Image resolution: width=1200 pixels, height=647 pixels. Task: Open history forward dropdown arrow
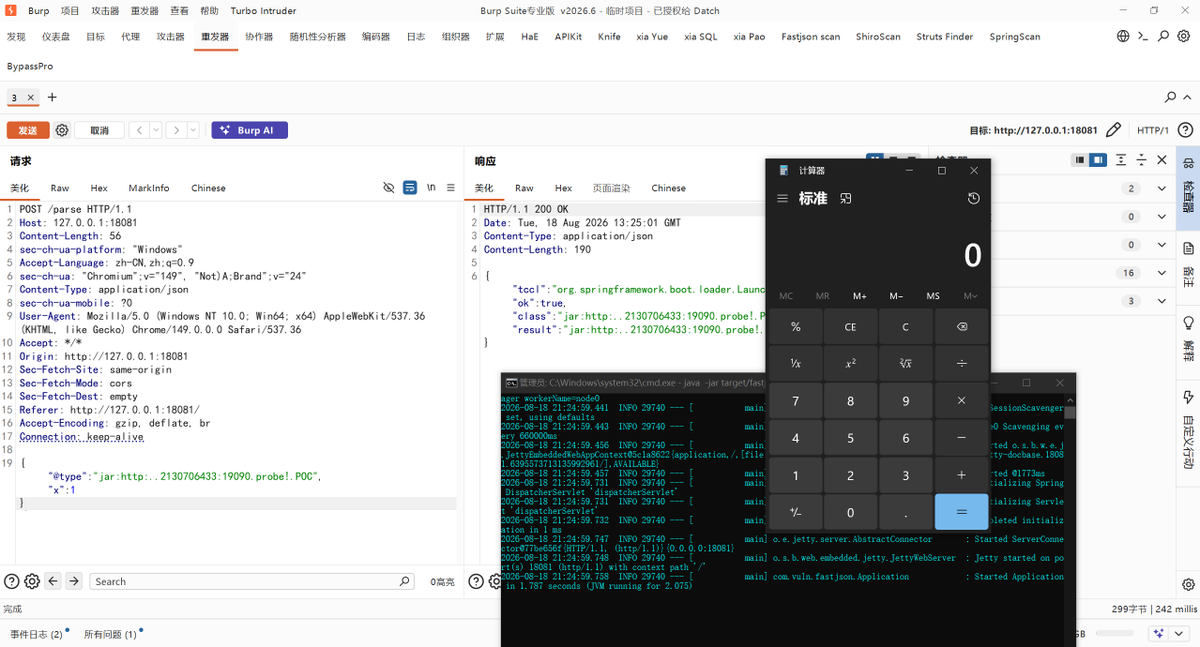[x=193, y=130]
